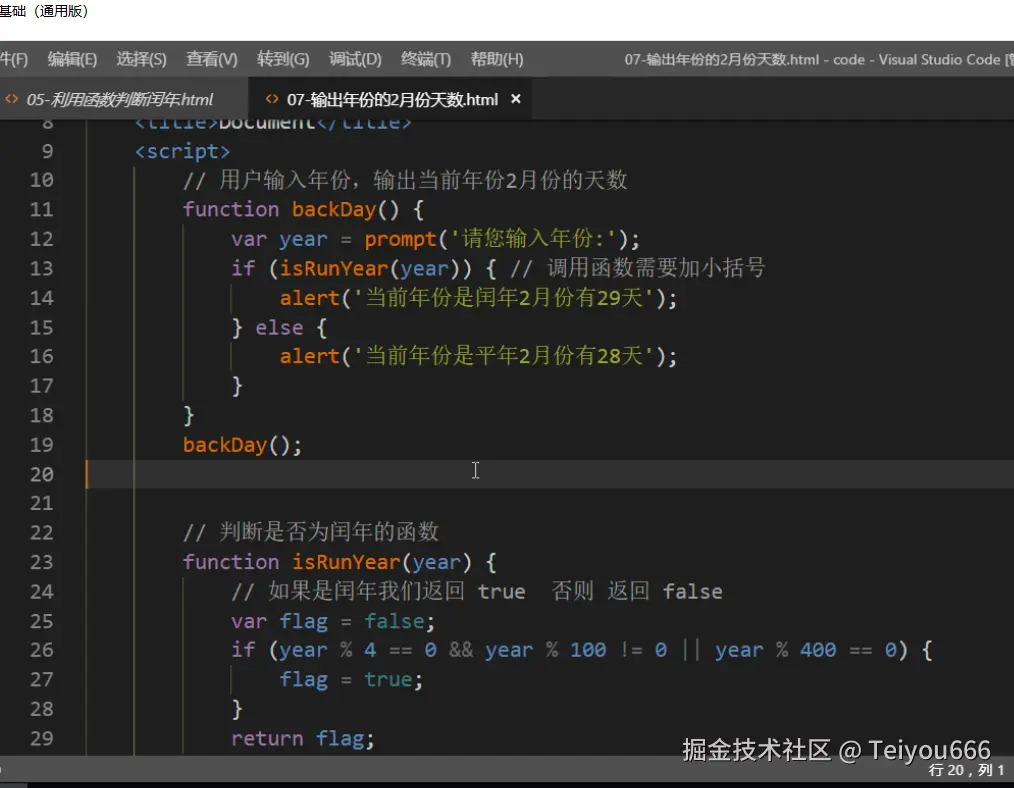This screenshot has height=788, width=1014.
Task: Open the 查看(V) menu
Action: tap(212, 59)
